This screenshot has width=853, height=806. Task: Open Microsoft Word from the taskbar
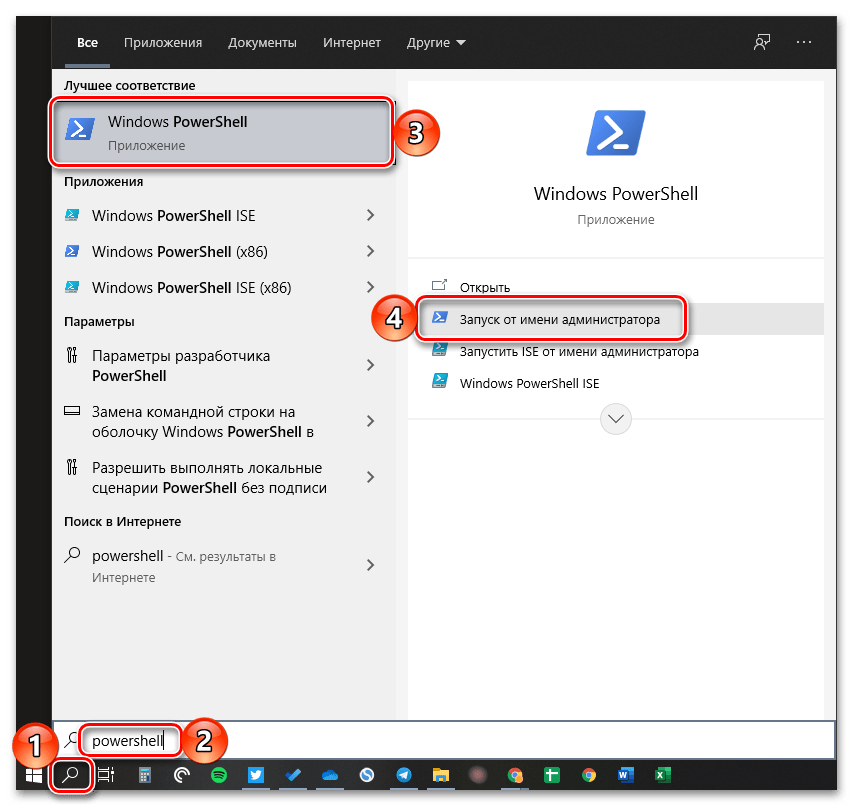[625, 774]
